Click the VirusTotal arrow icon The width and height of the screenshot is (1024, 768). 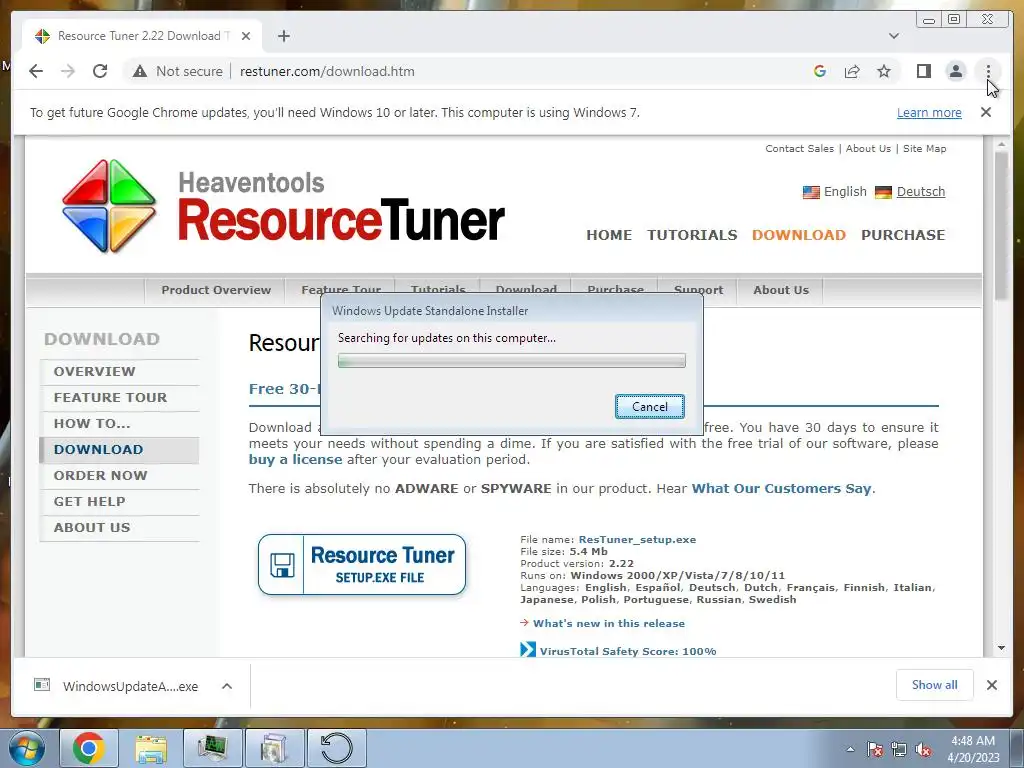click(x=528, y=650)
